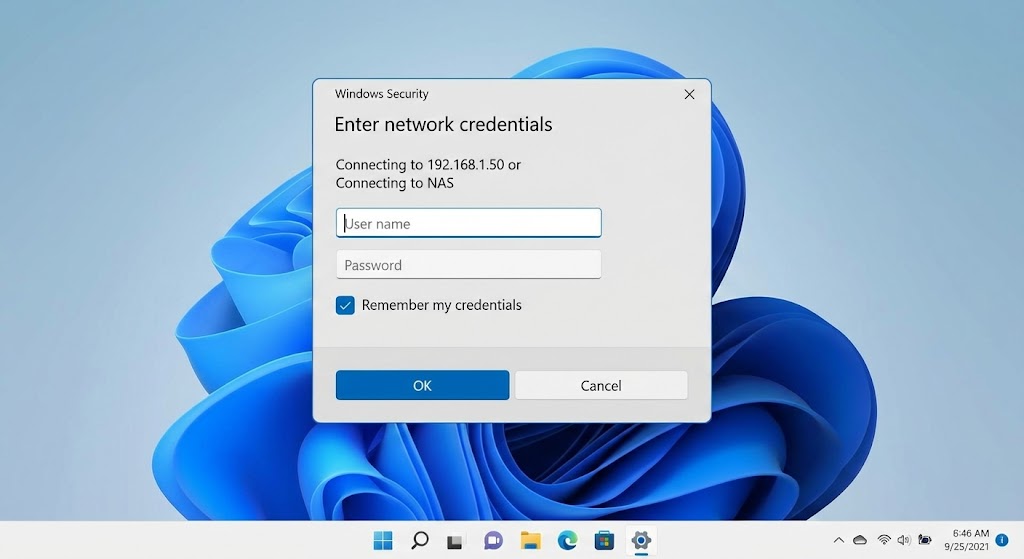Launch the Teams Chat taskbar icon
The image size is (1024, 559).
(492, 541)
